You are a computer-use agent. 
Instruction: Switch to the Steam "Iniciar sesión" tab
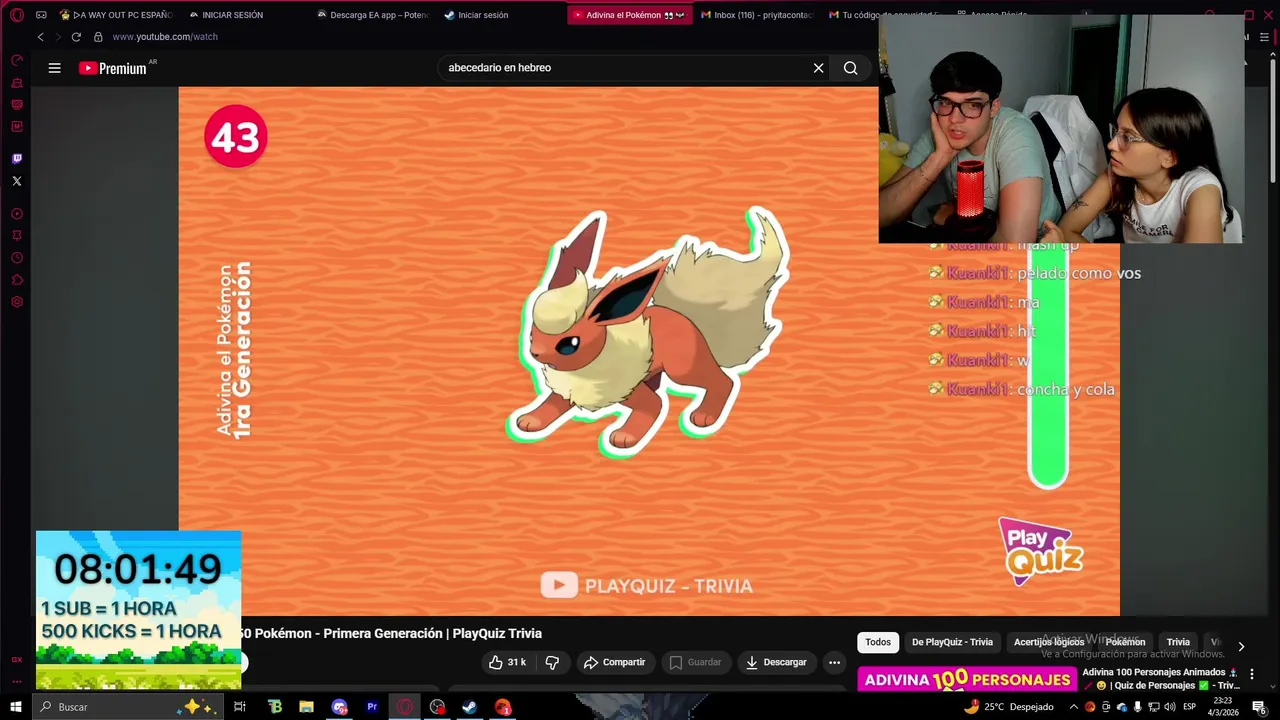pos(477,15)
